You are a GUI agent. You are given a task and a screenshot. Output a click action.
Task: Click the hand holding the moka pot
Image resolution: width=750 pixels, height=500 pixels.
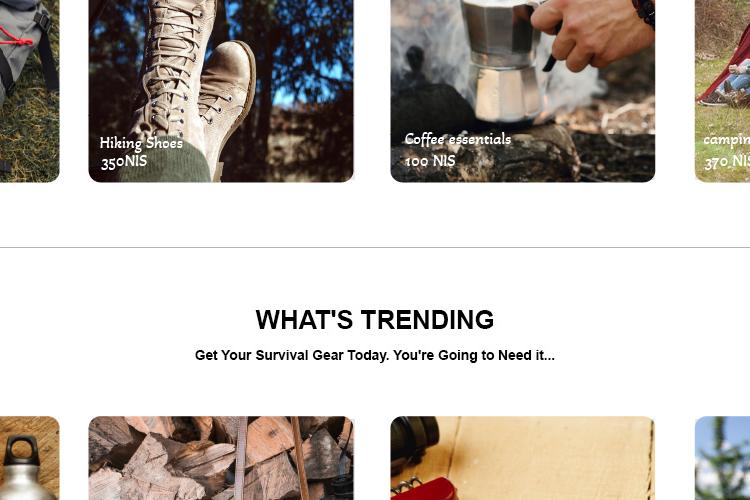(591, 33)
